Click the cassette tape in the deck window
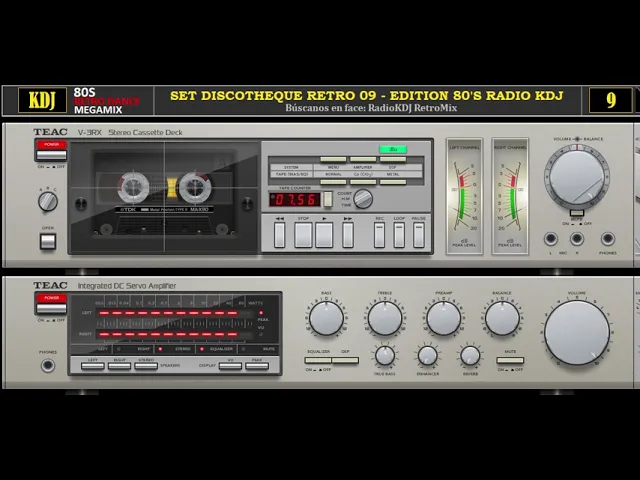 (164, 194)
